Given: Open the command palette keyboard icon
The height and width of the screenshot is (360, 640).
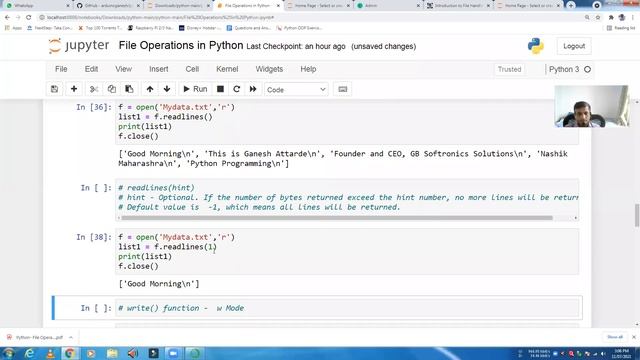Looking at the screenshot, I should [342, 89].
